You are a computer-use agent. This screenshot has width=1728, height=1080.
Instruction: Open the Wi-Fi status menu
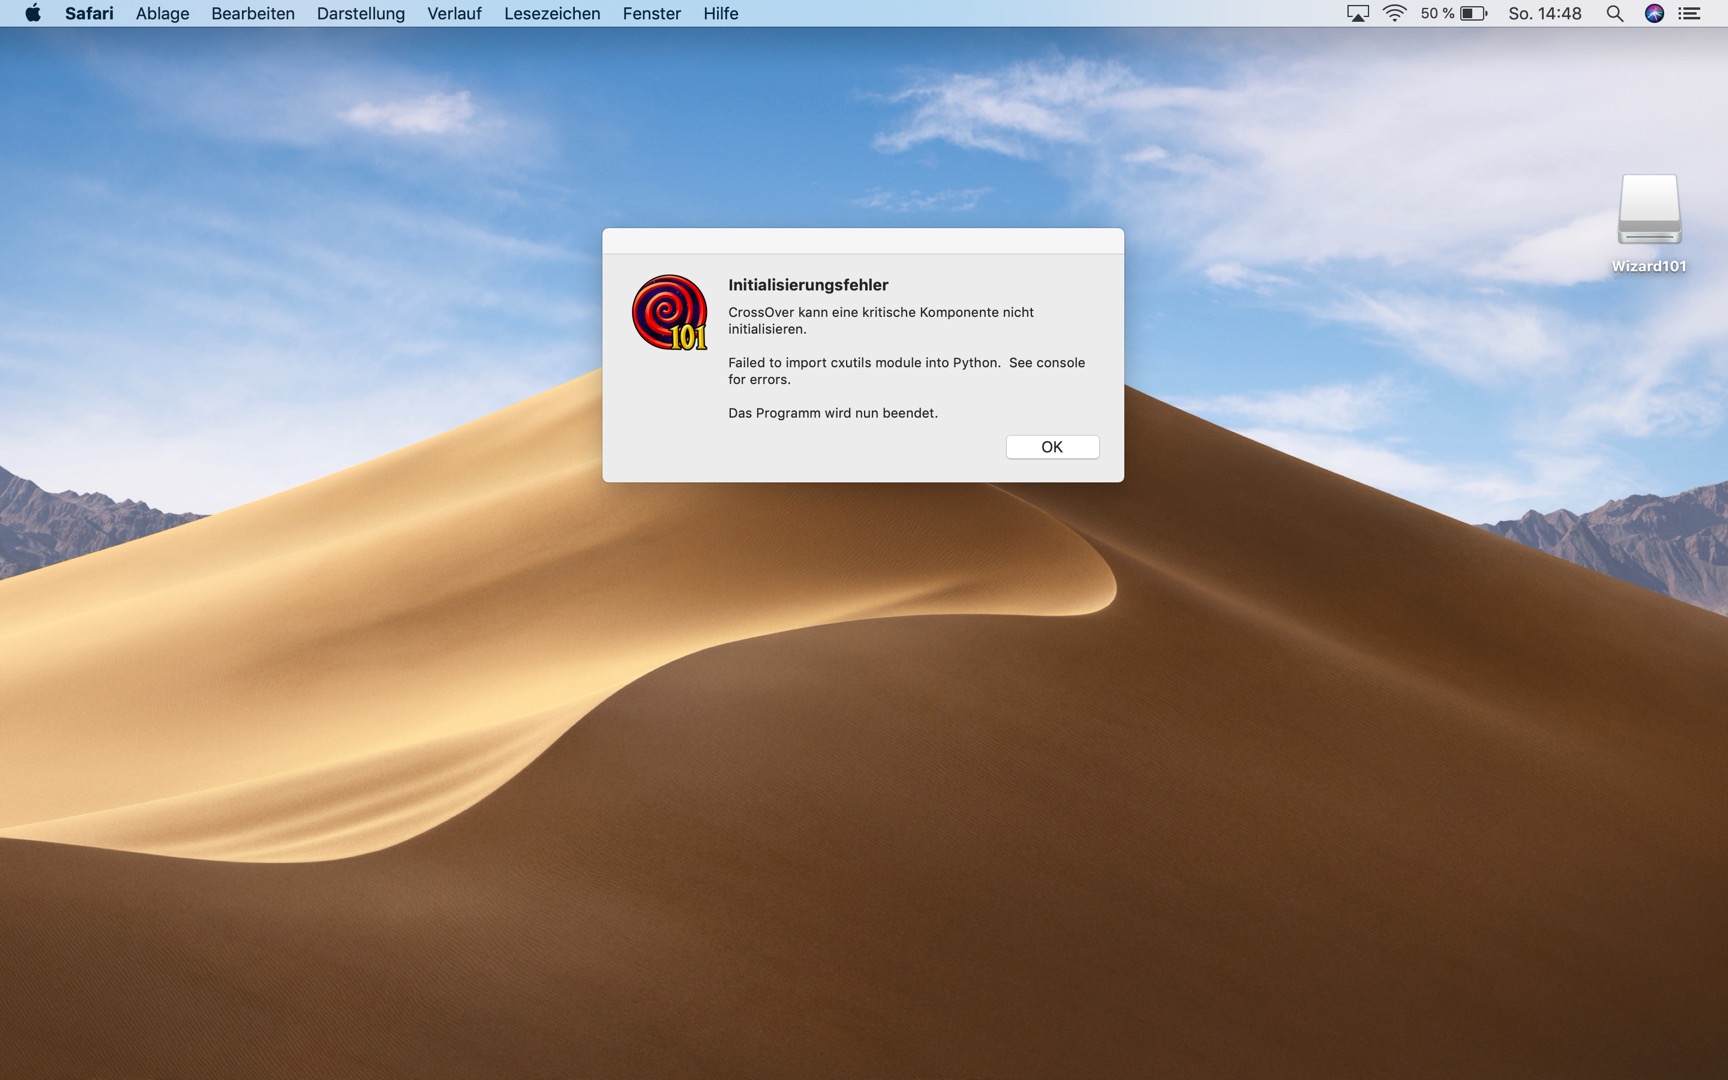[x=1394, y=13]
